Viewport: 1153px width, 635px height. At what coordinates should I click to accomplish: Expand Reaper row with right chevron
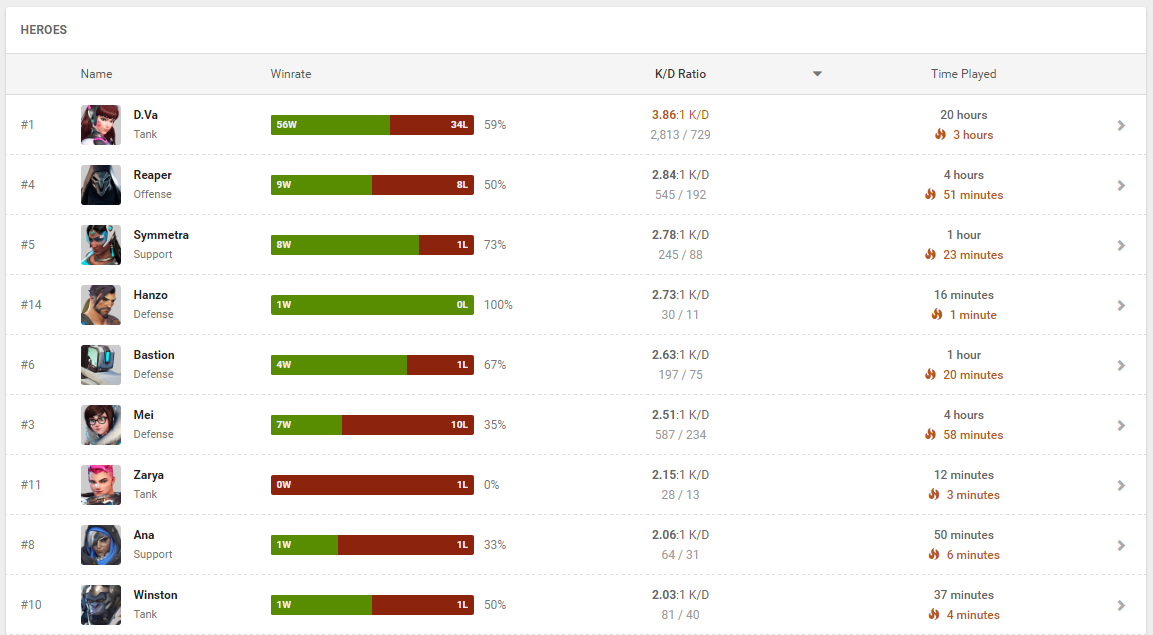point(1121,186)
